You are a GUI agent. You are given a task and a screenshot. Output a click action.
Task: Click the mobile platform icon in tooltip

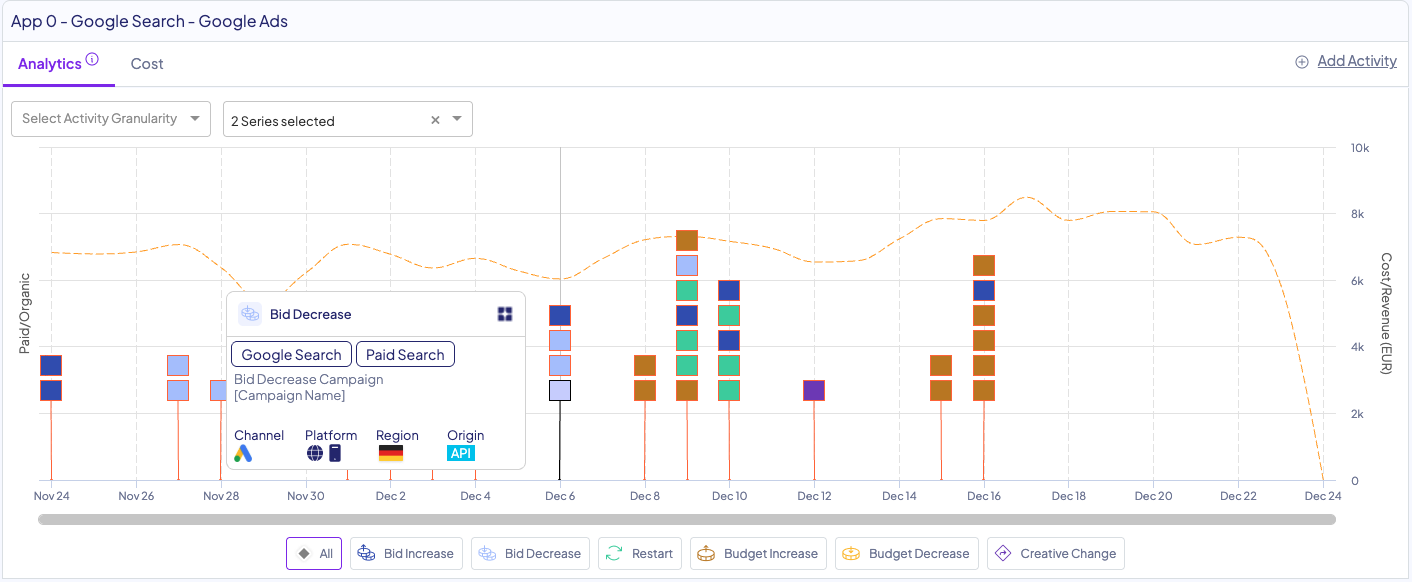click(335, 454)
